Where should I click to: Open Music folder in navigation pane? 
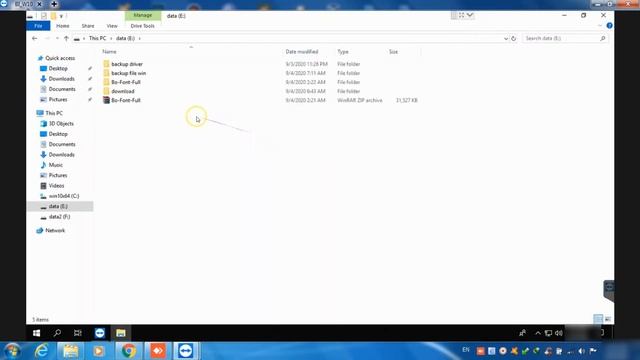[x=56, y=165]
